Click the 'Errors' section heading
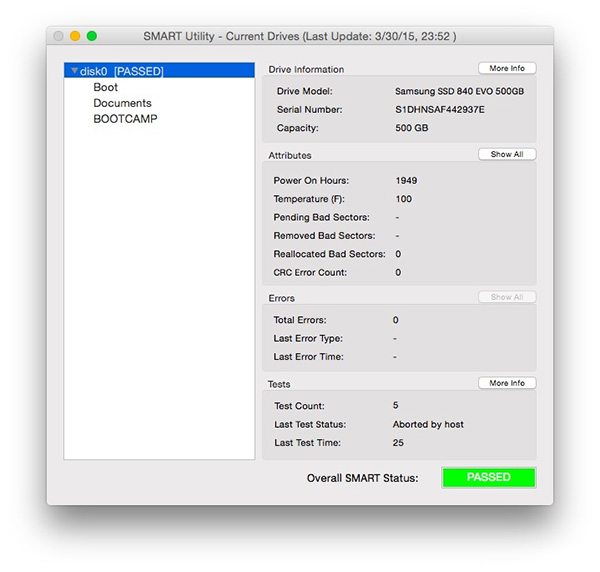The height and width of the screenshot is (572, 600). (x=281, y=298)
